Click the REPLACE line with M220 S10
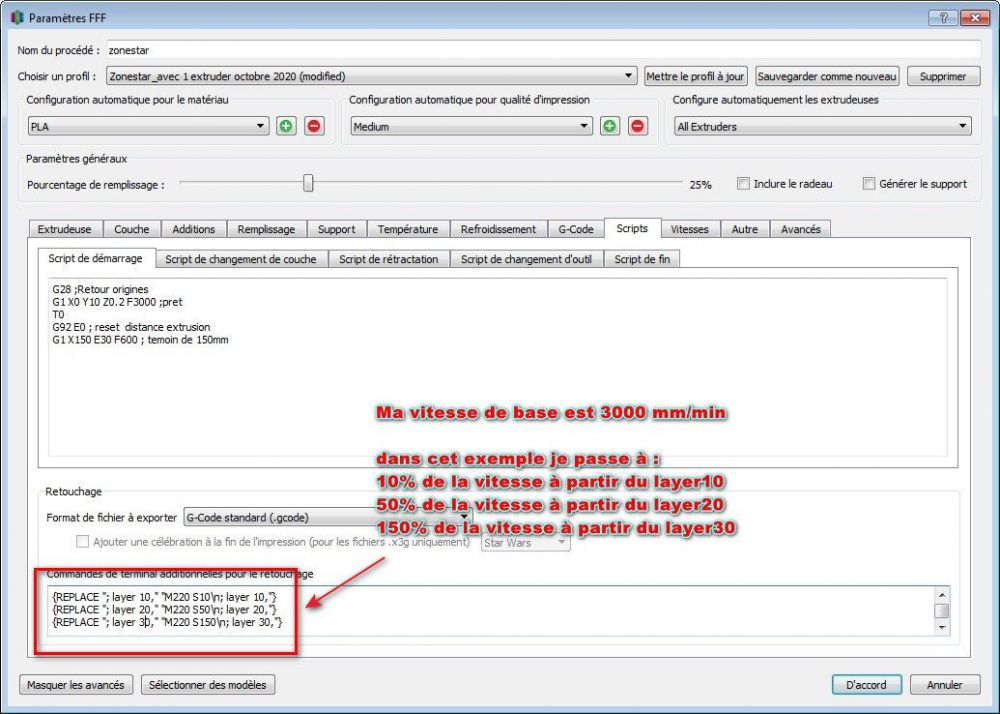This screenshot has width=1000, height=714. click(x=165, y=597)
